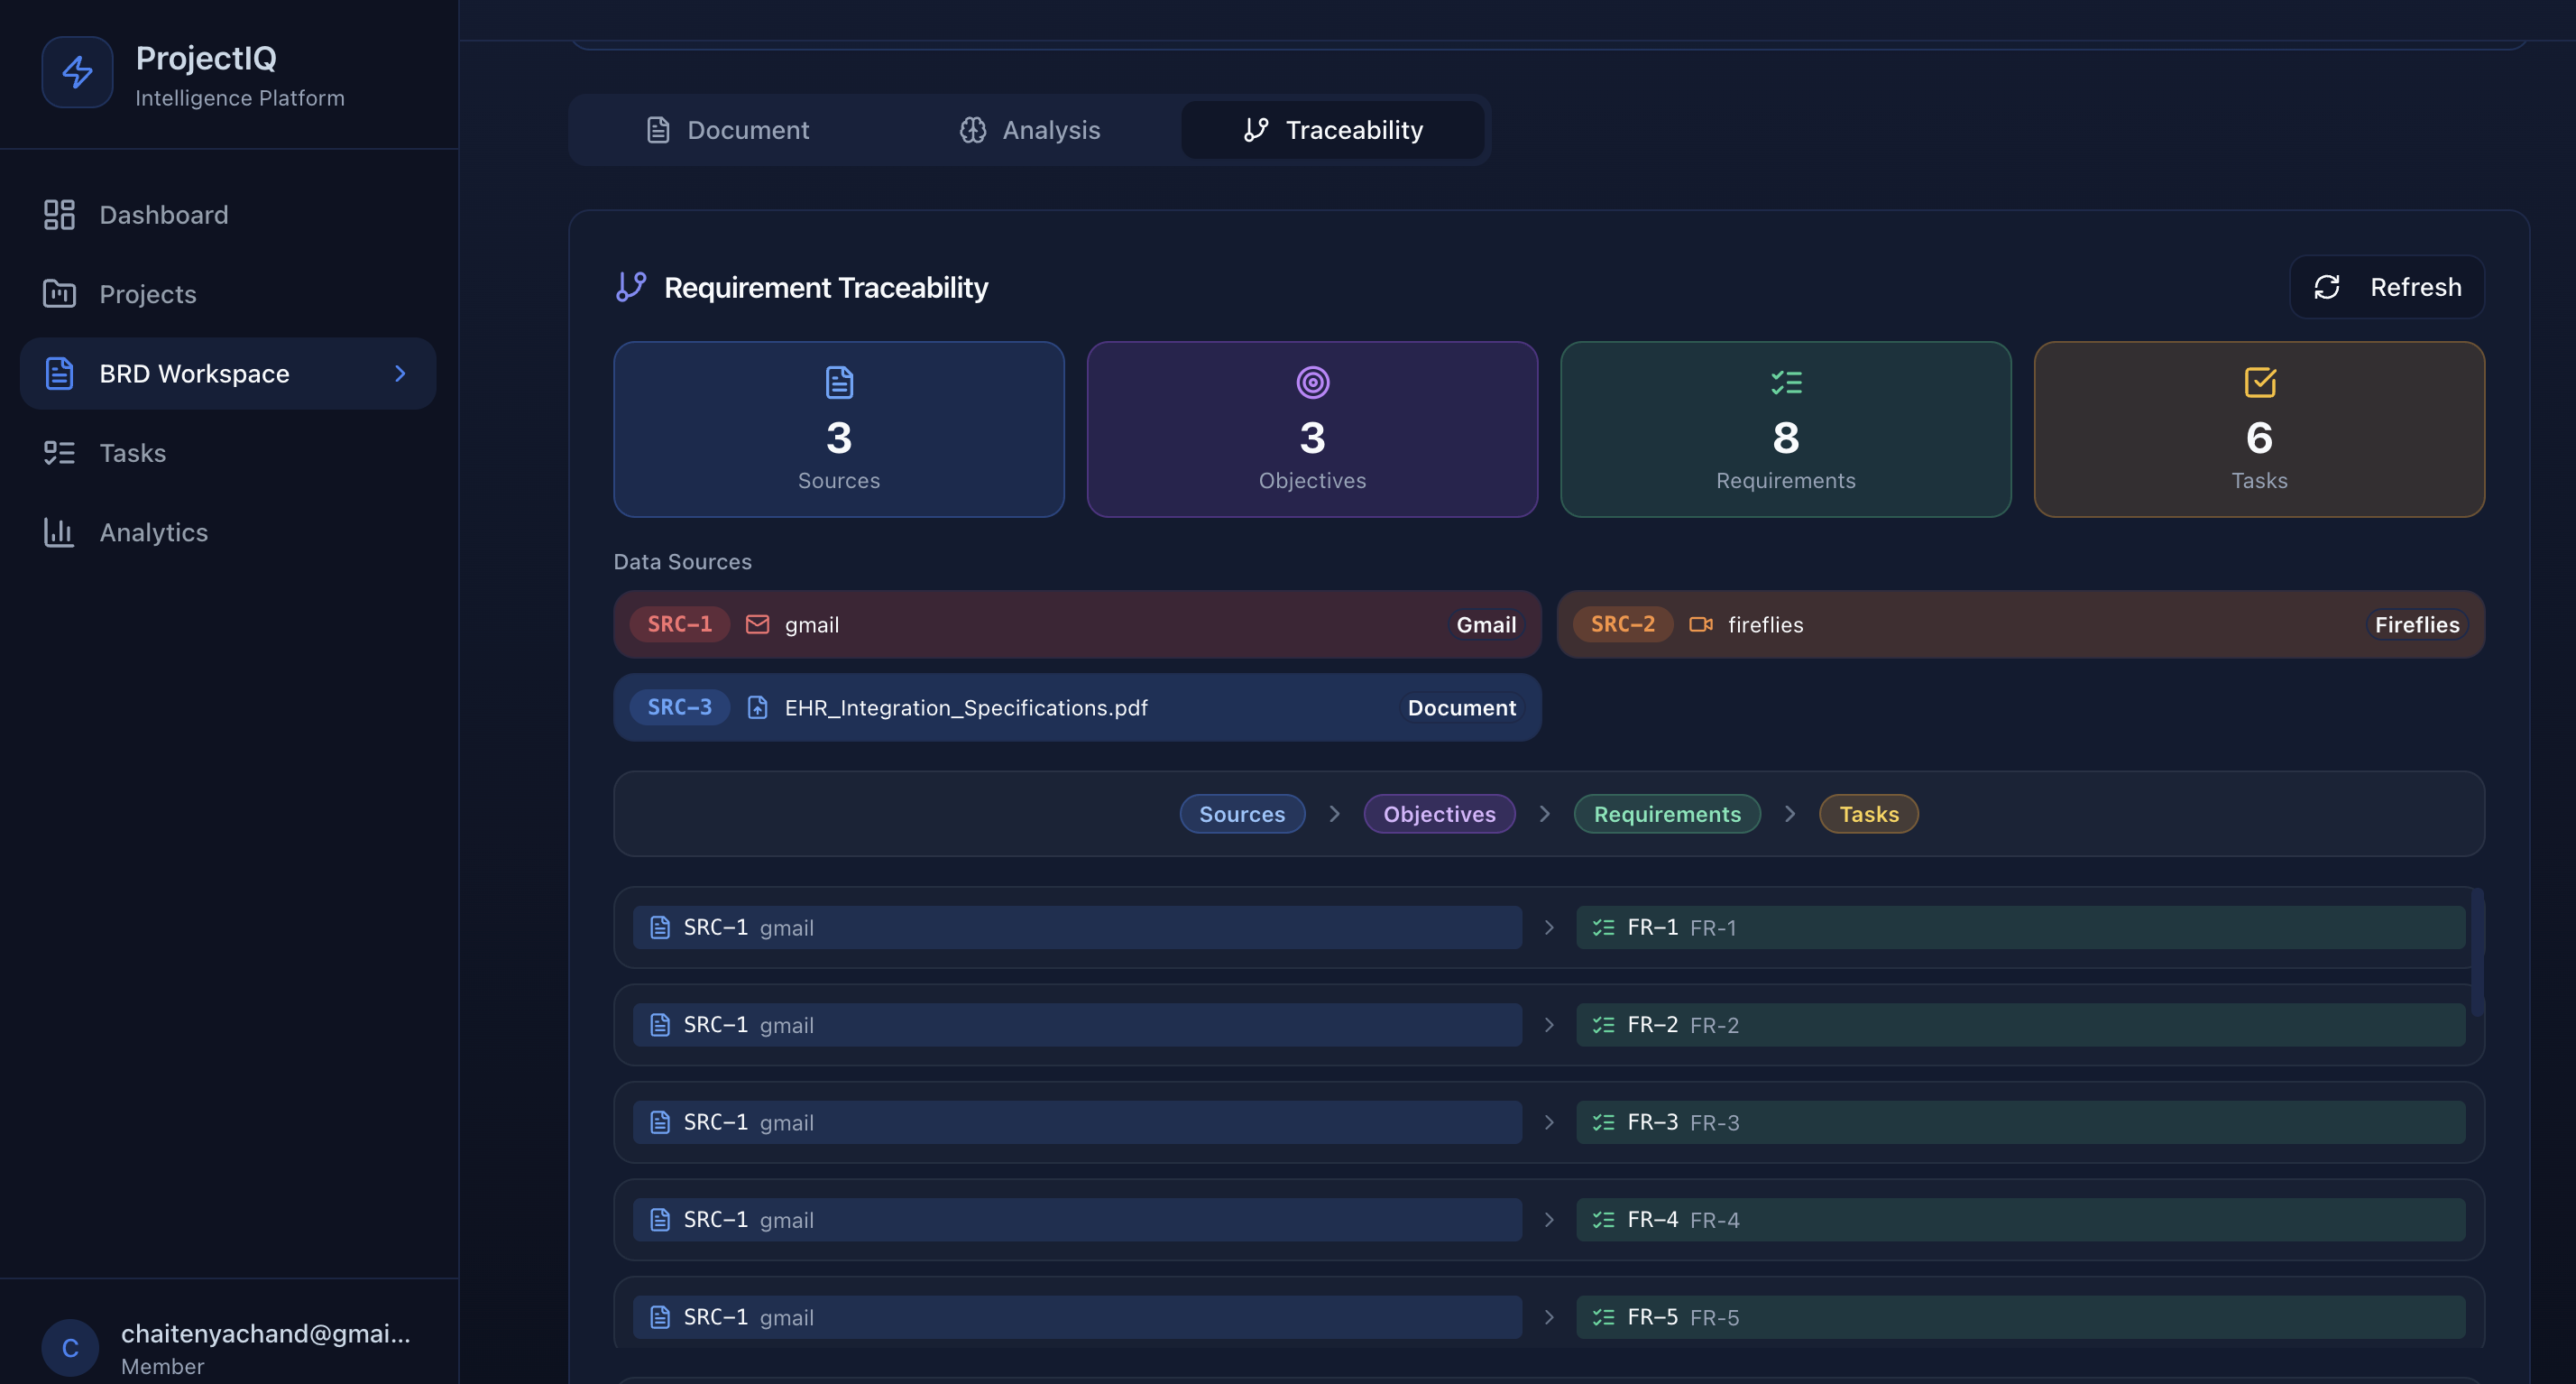Click the ProjectIQ lightning bolt logo

pos(77,72)
